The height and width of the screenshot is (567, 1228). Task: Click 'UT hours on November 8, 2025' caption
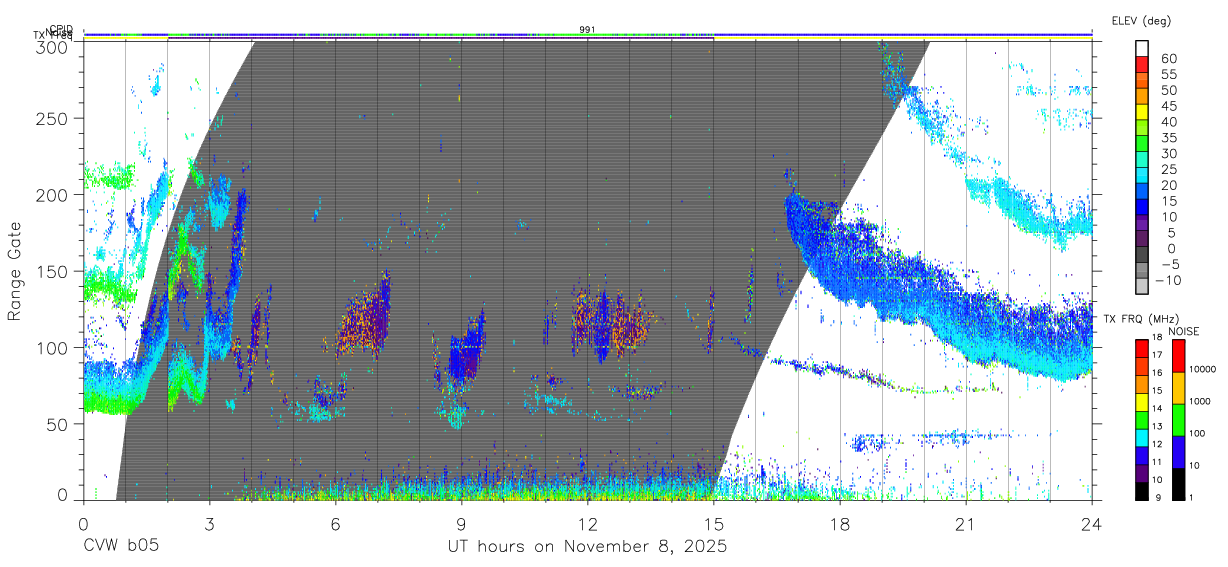coord(587,548)
